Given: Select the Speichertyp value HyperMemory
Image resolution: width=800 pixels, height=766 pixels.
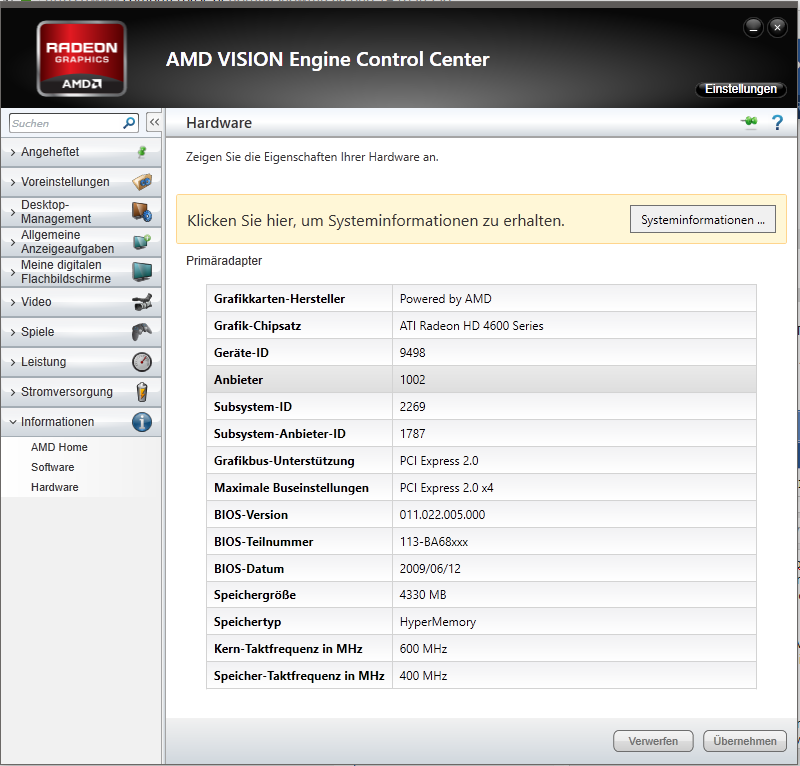Looking at the screenshot, I should 438,622.
